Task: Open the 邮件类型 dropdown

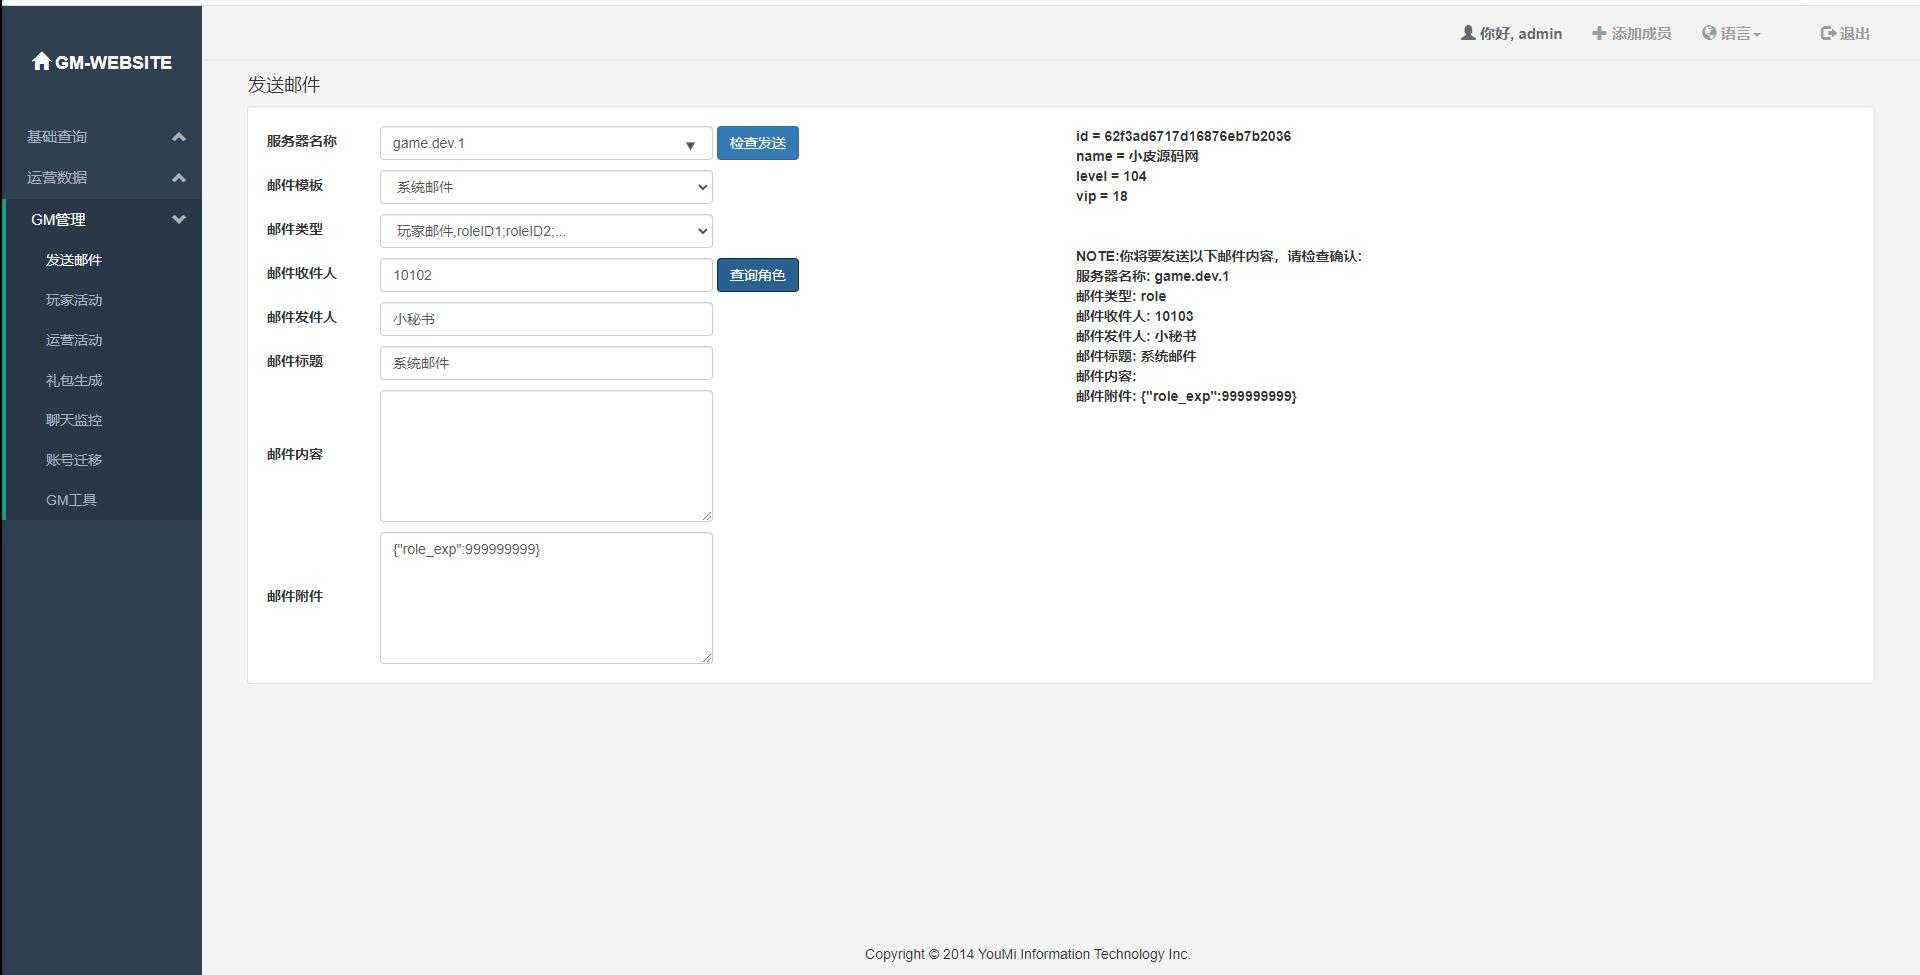Action: point(545,231)
